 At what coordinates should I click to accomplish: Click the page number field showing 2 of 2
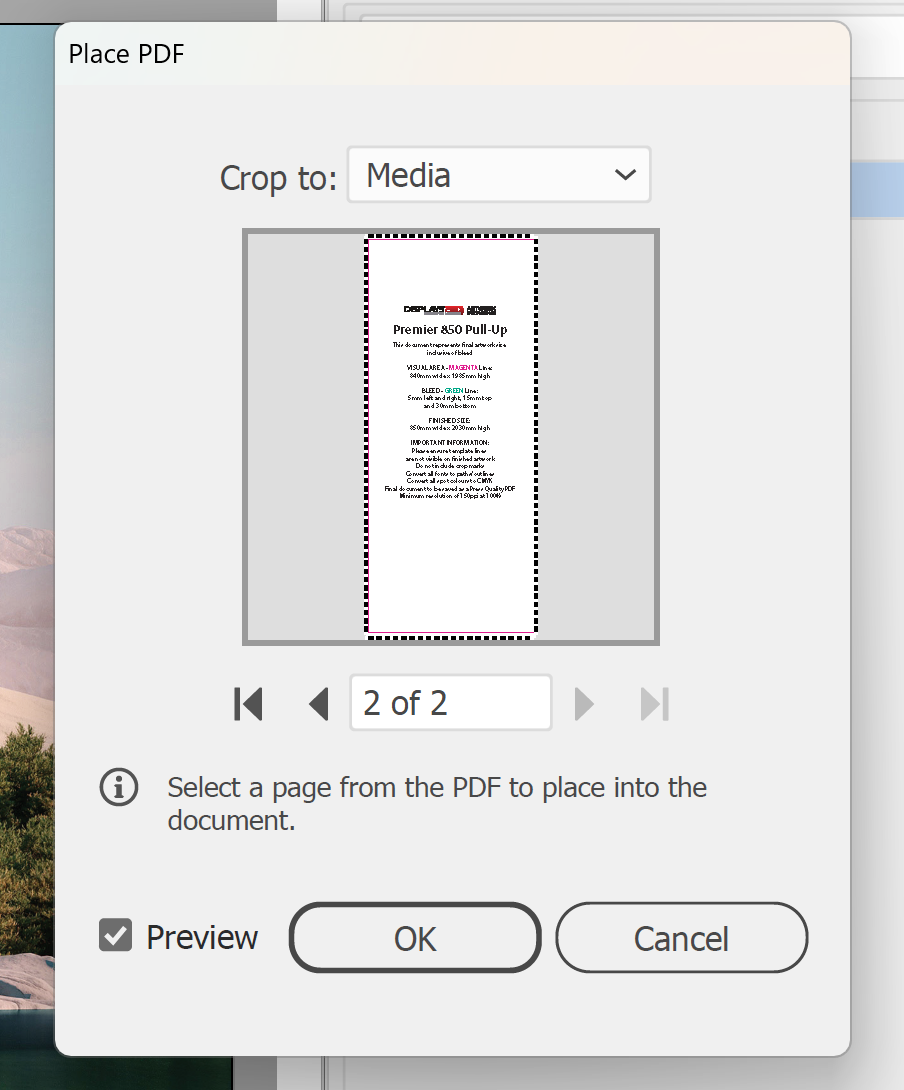[451, 702]
